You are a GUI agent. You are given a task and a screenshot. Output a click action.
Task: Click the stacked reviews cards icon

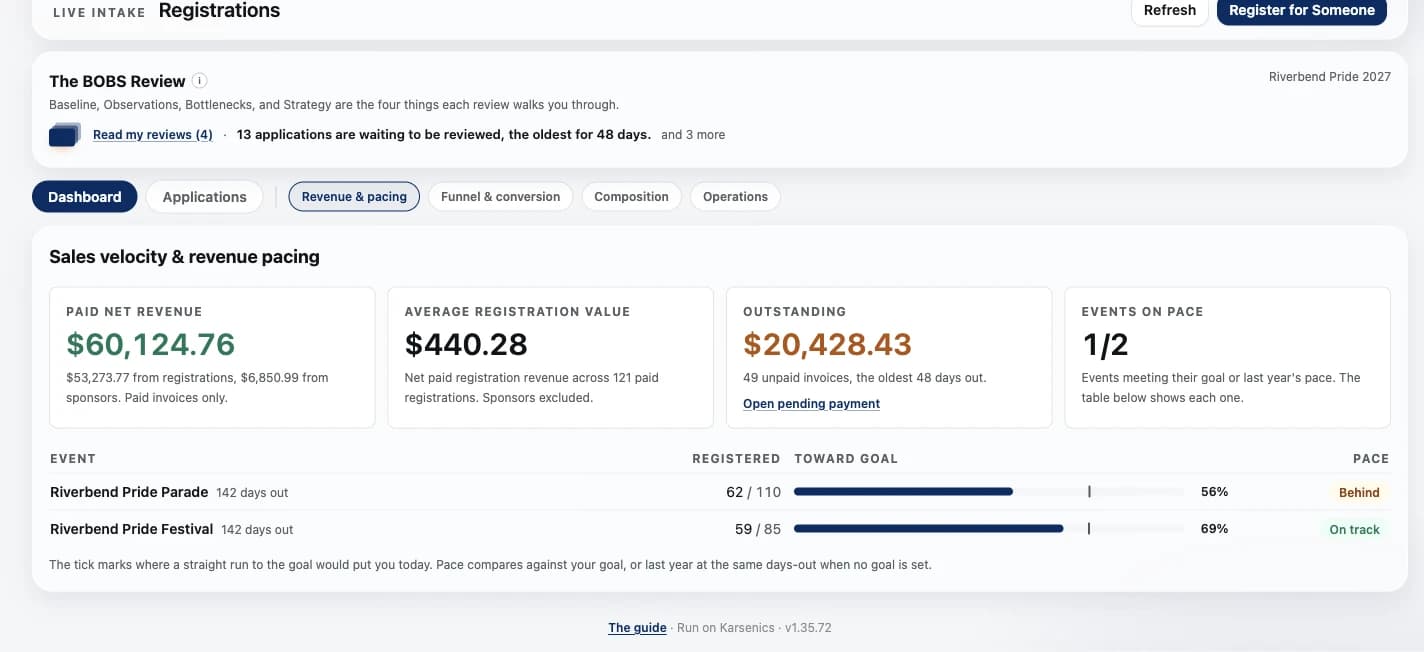point(65,135)
